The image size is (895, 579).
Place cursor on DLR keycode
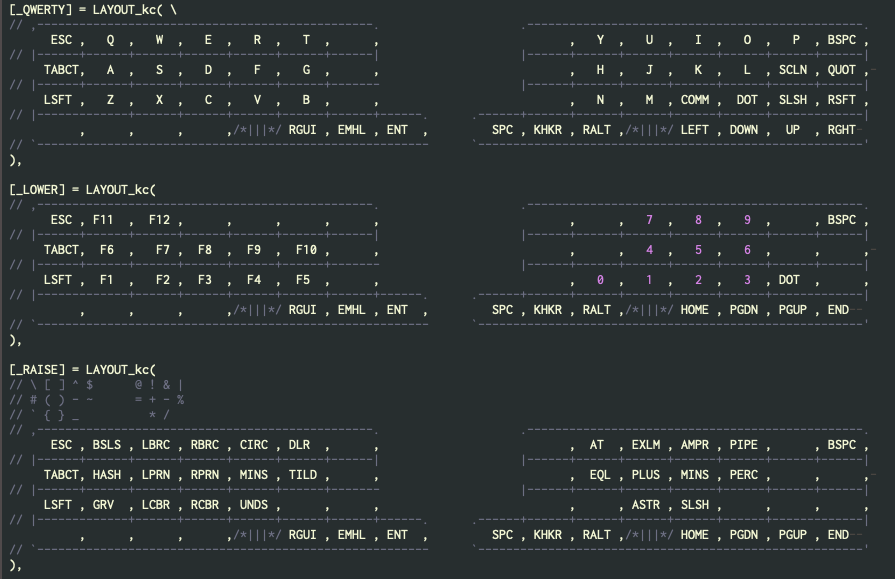tap(299, 445)
